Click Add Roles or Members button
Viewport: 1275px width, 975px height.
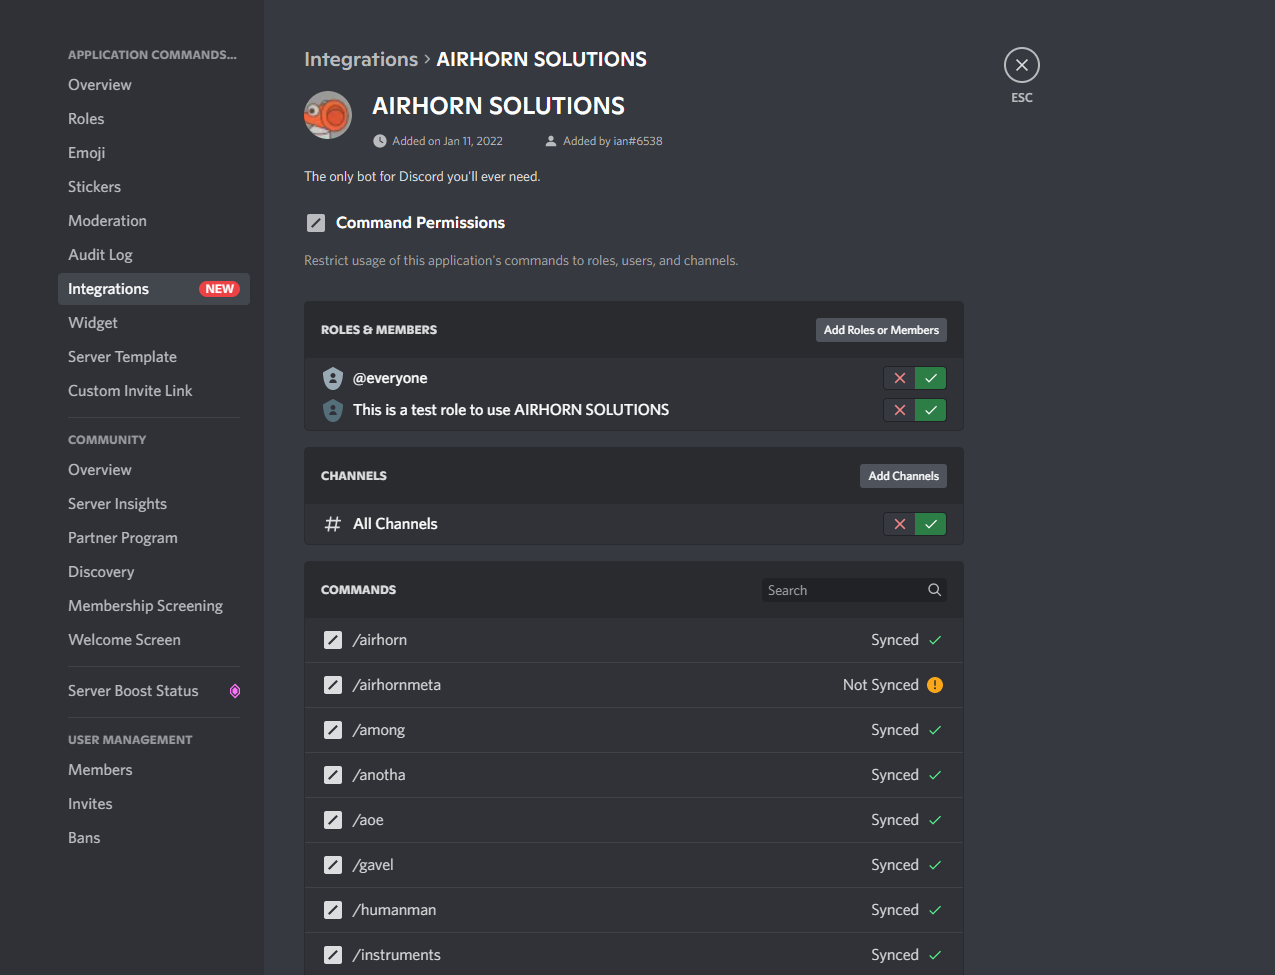881,330
